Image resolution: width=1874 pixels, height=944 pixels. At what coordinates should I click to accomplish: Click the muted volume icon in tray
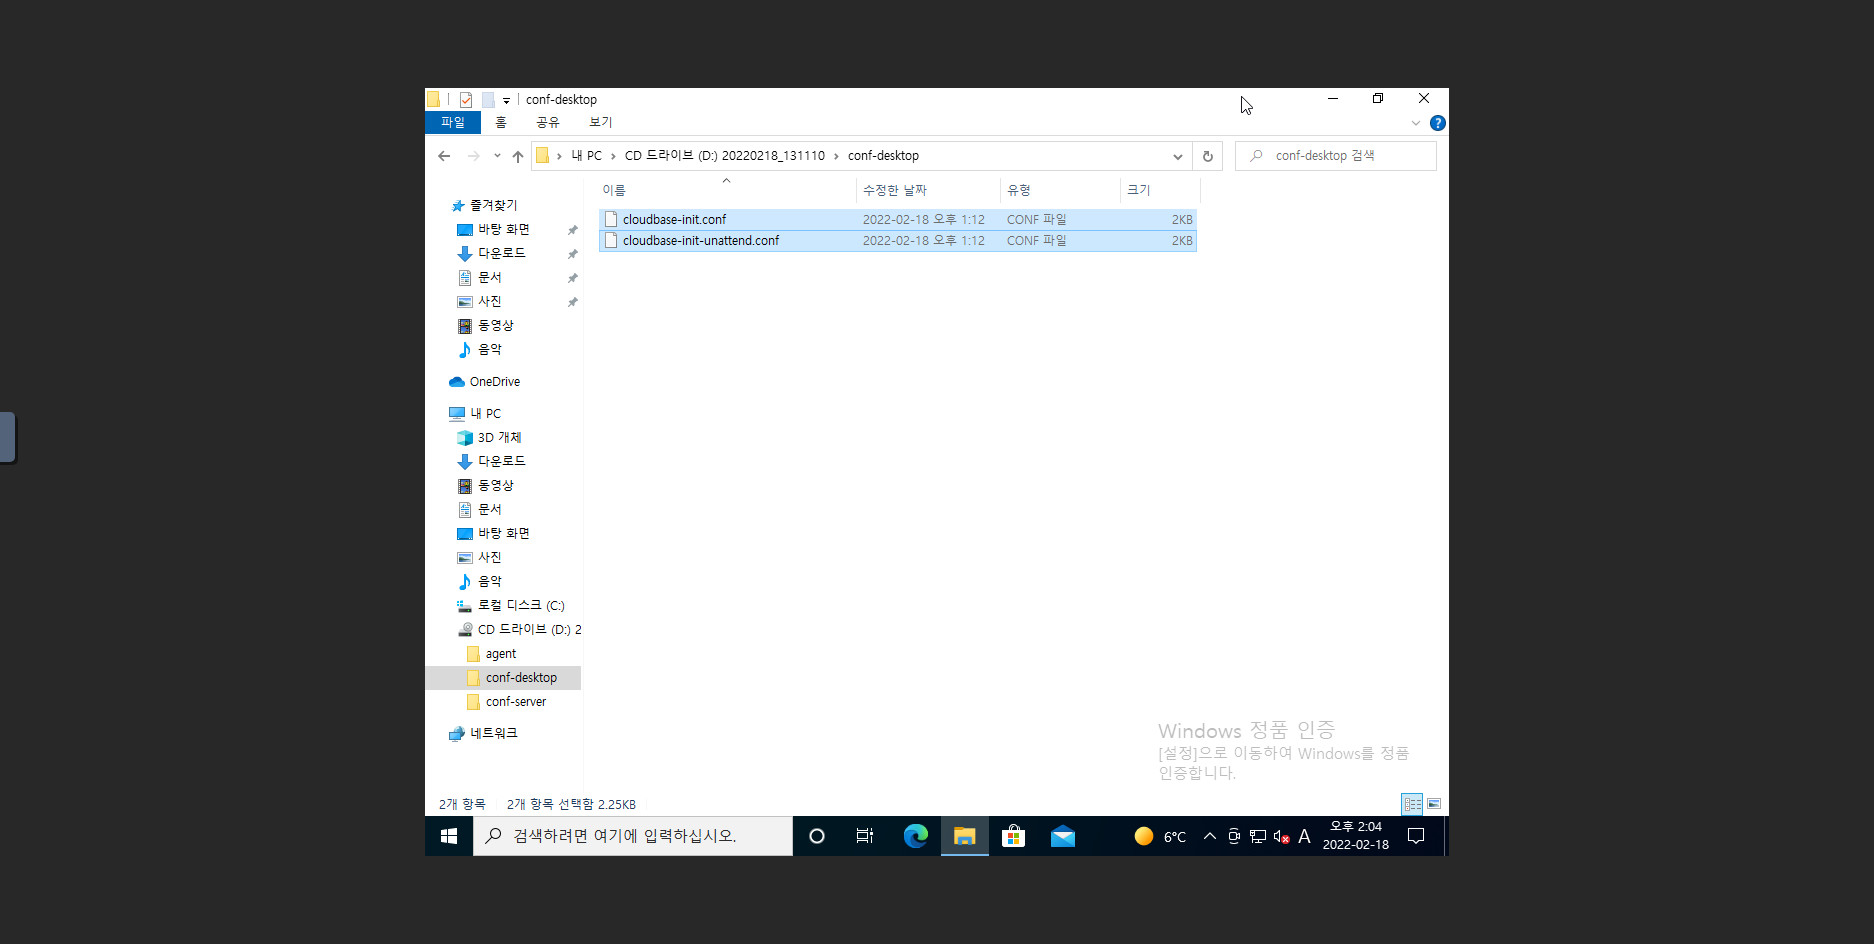point(1281,836)
